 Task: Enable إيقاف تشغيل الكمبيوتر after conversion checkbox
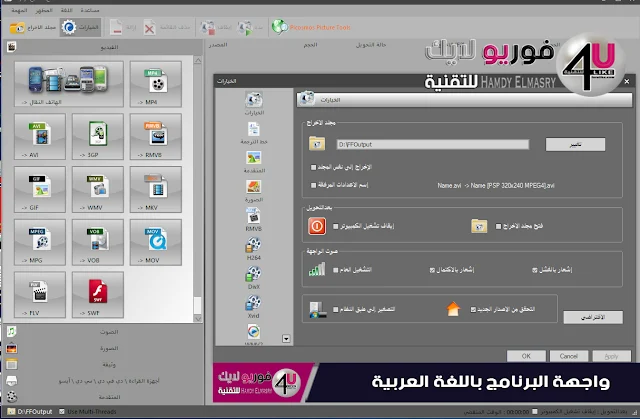point(336,226)
